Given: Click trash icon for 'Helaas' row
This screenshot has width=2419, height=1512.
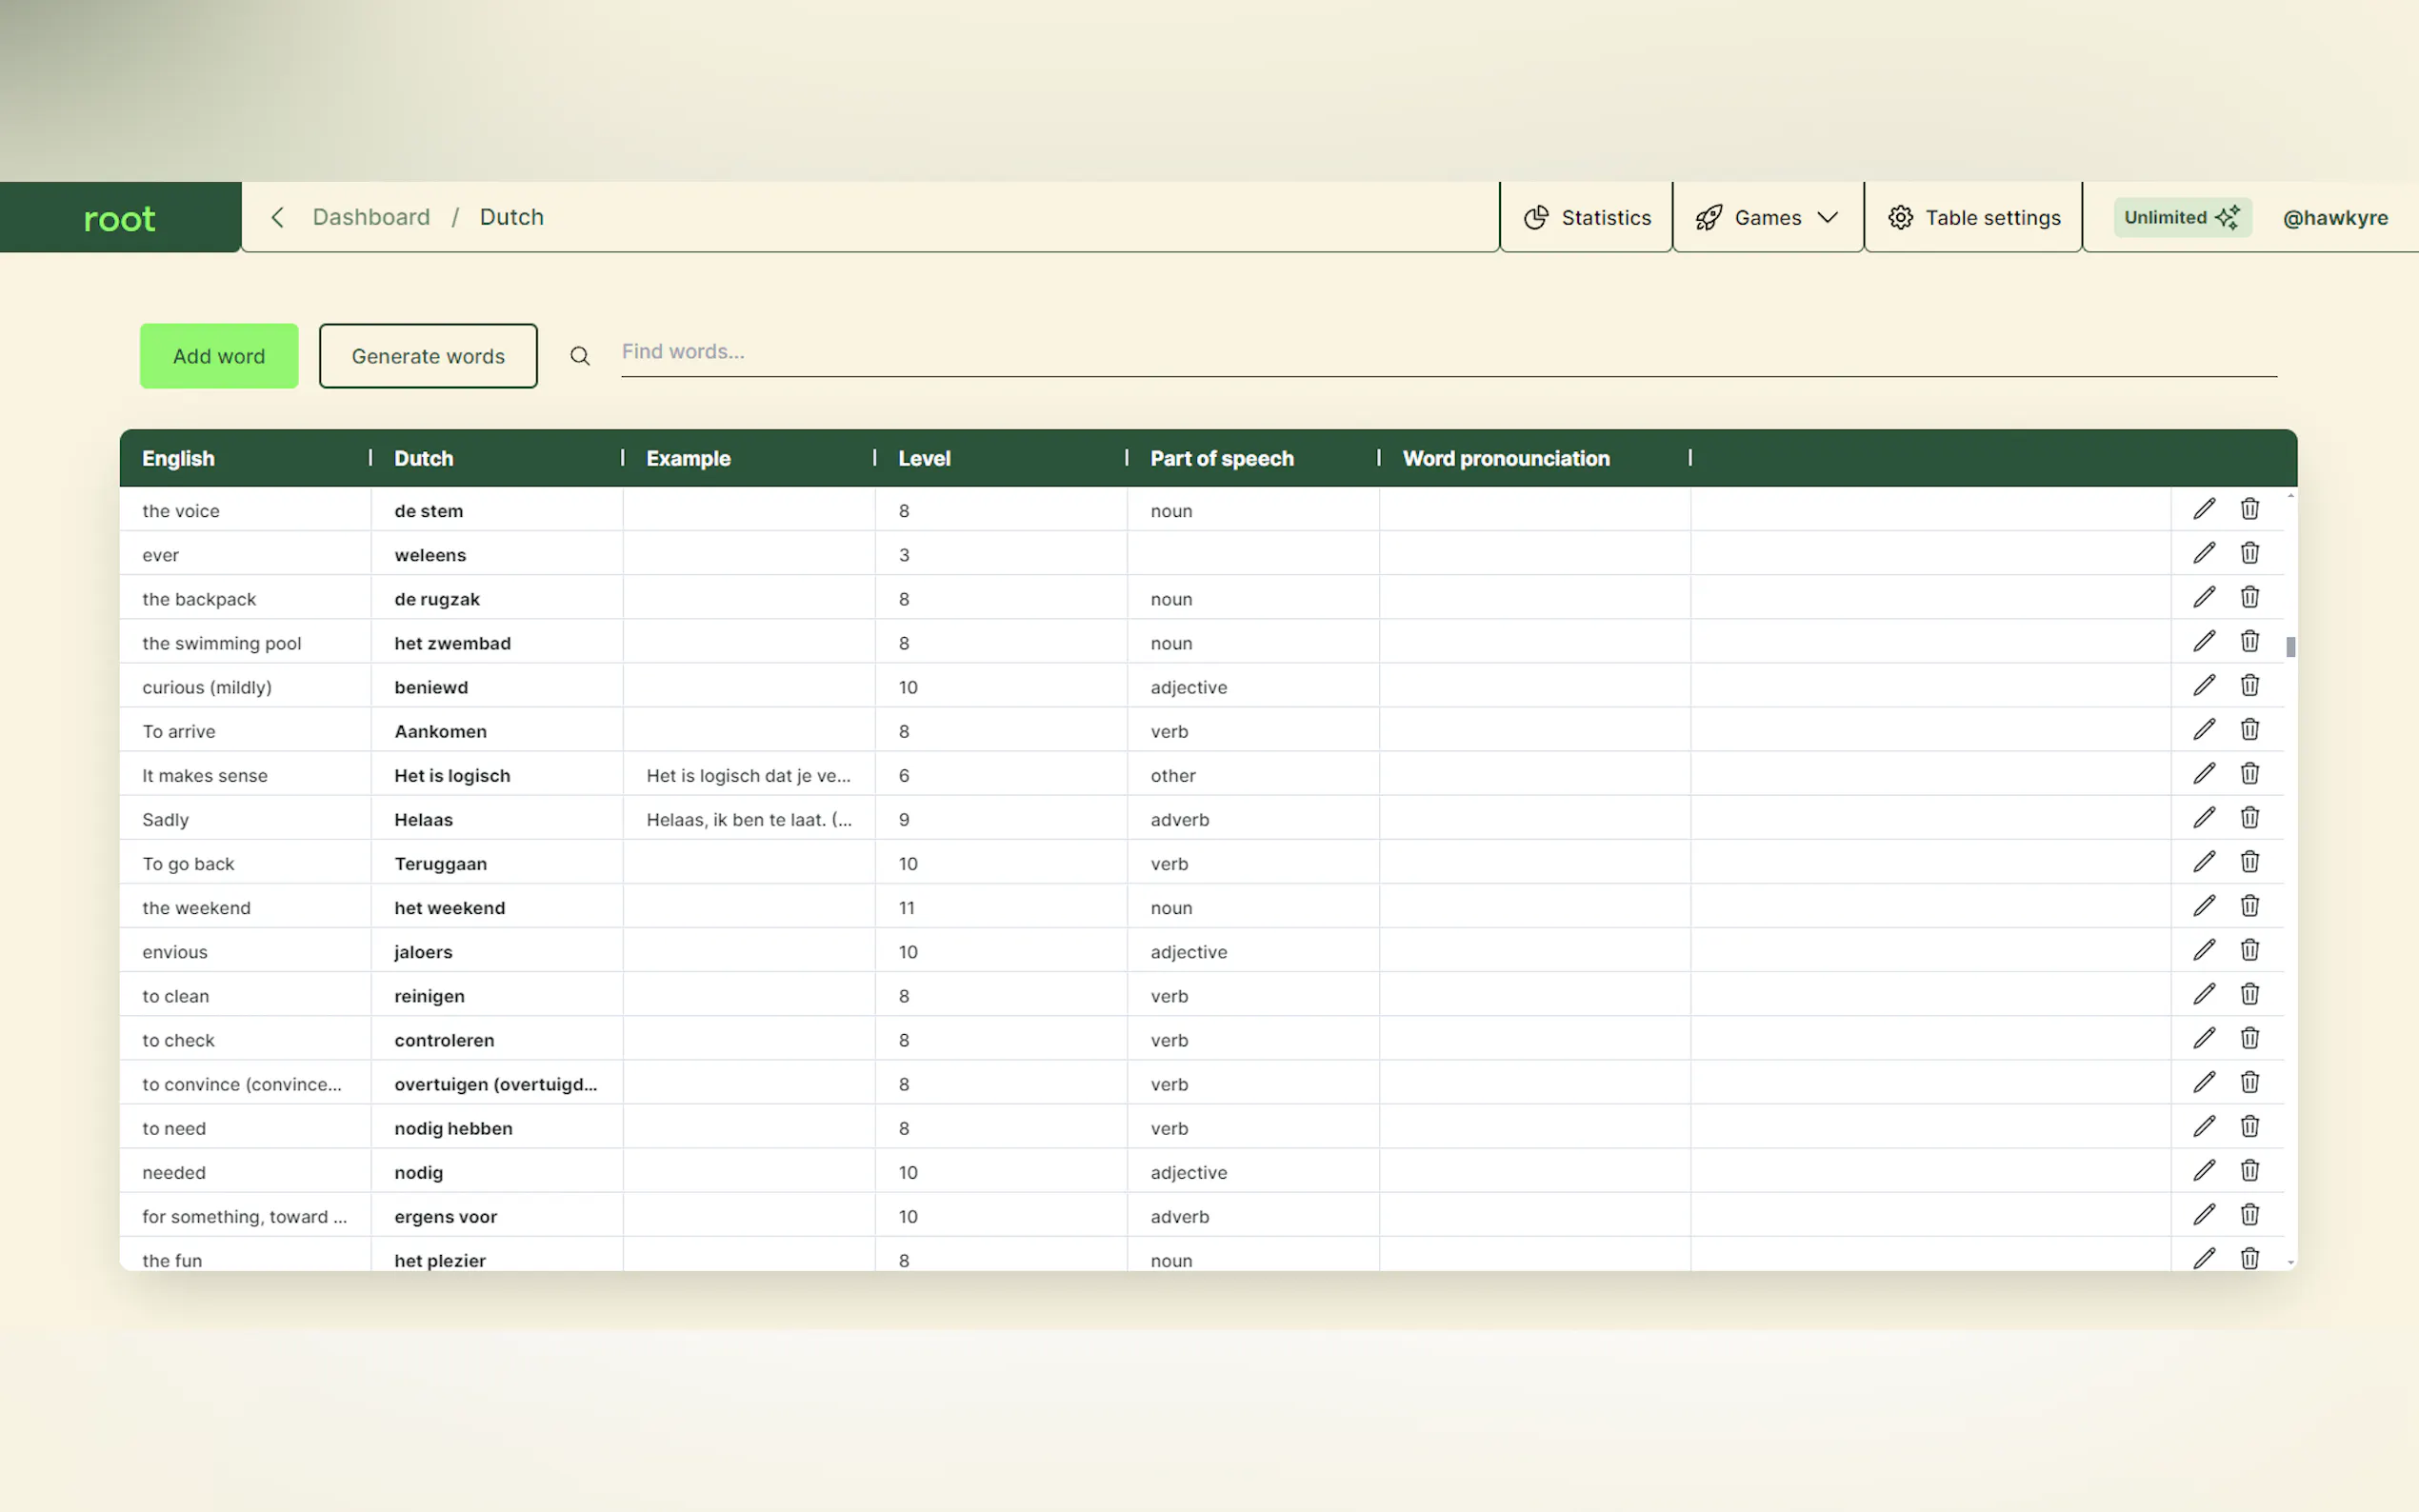Looking at the screenshot, I should click(x=2249, y=818).
